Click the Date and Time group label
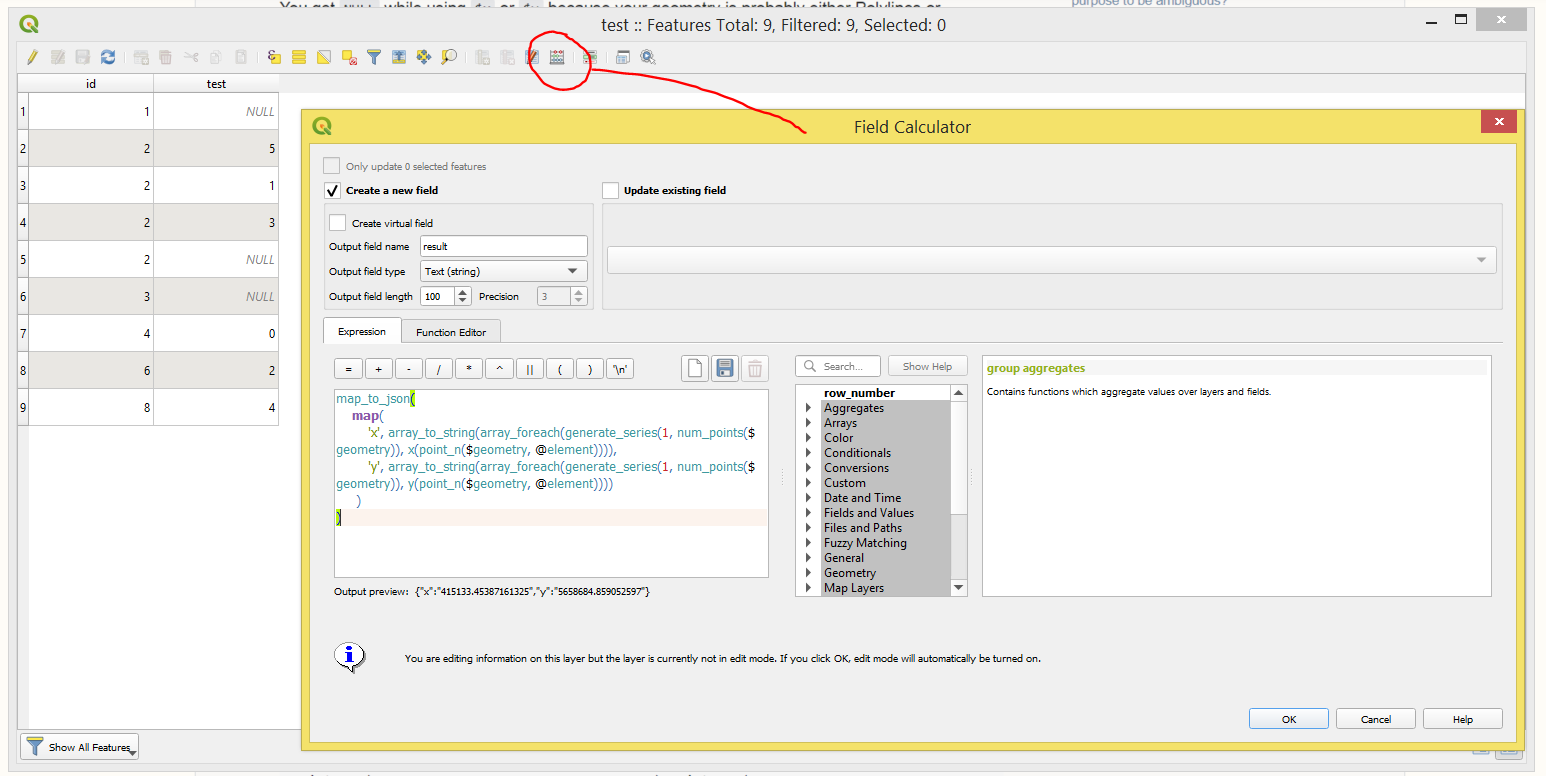 pos(862,498)
